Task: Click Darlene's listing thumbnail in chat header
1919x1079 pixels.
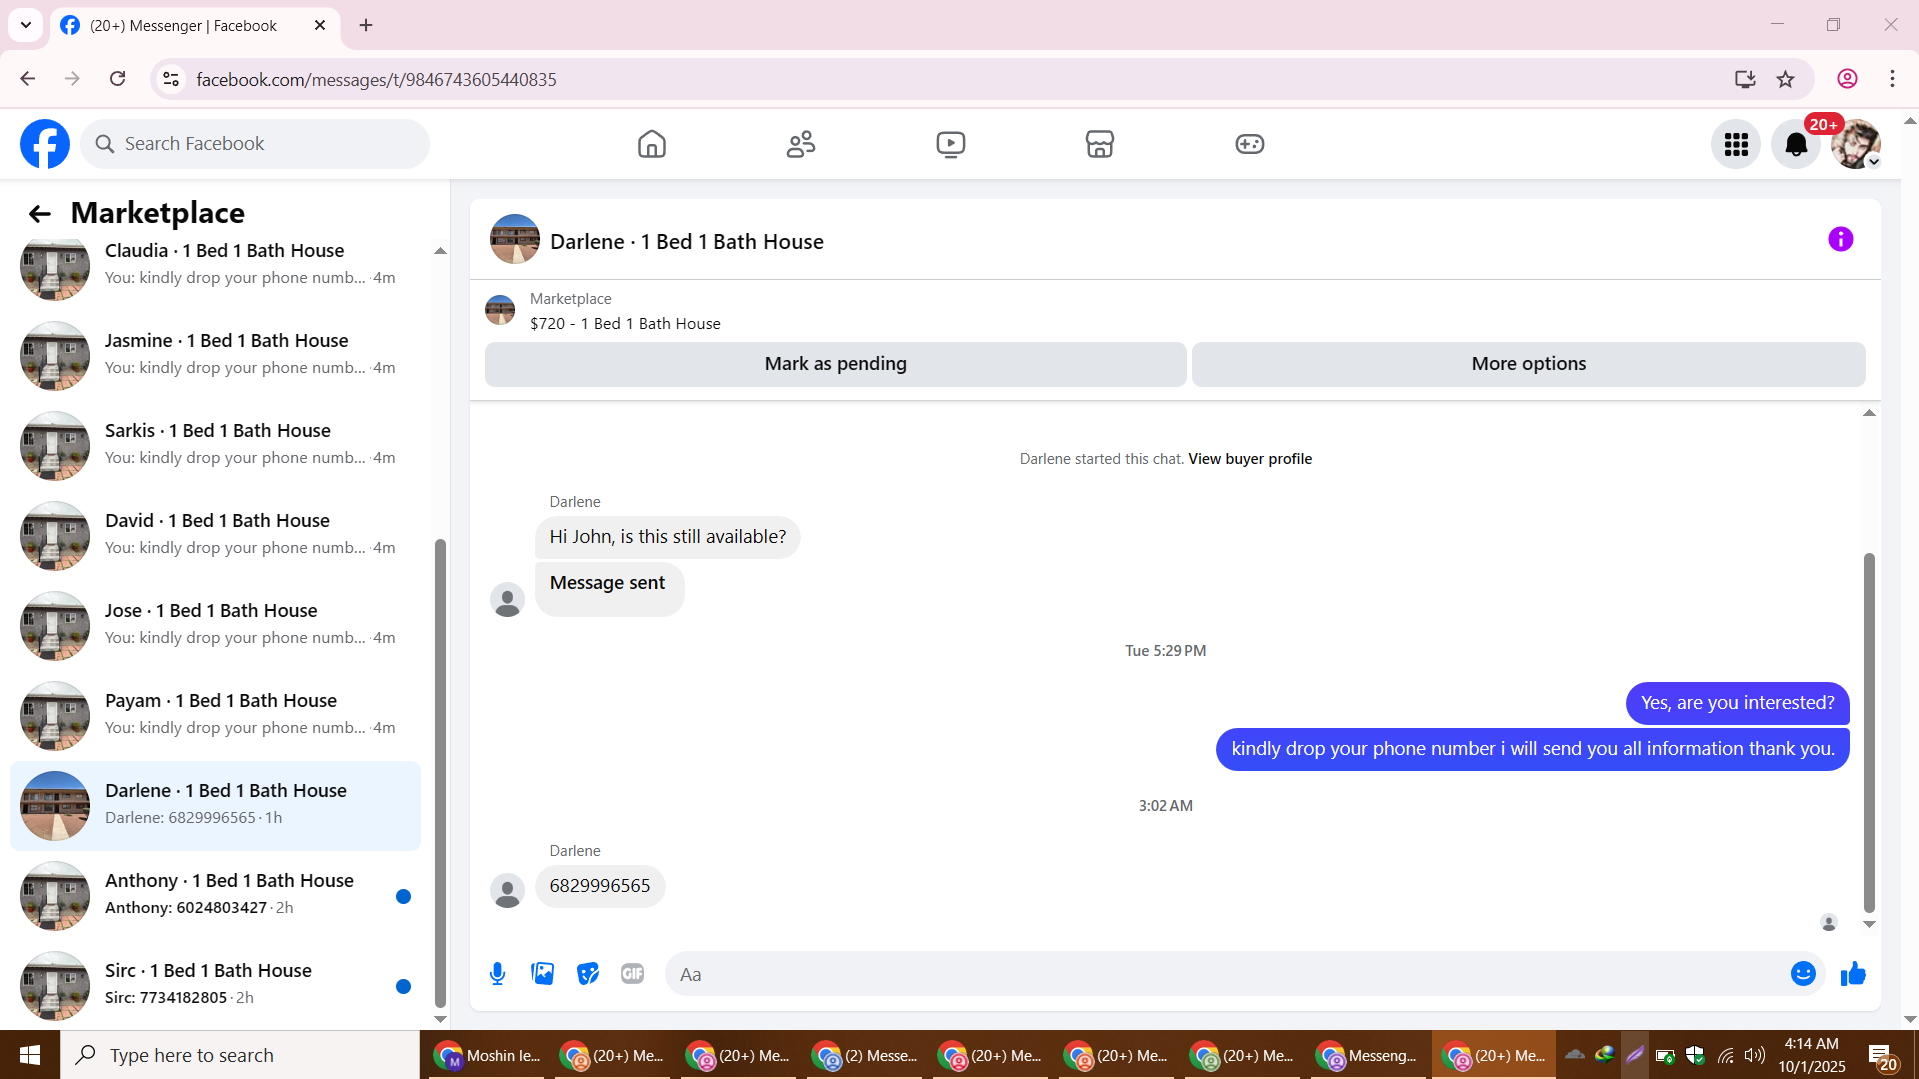Action: (x=515, y=240)
